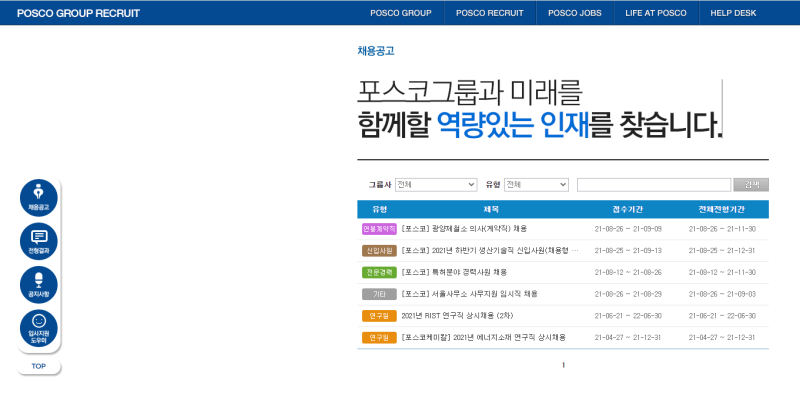Open HELP DESK menu
800x414 pixels.
735,13
